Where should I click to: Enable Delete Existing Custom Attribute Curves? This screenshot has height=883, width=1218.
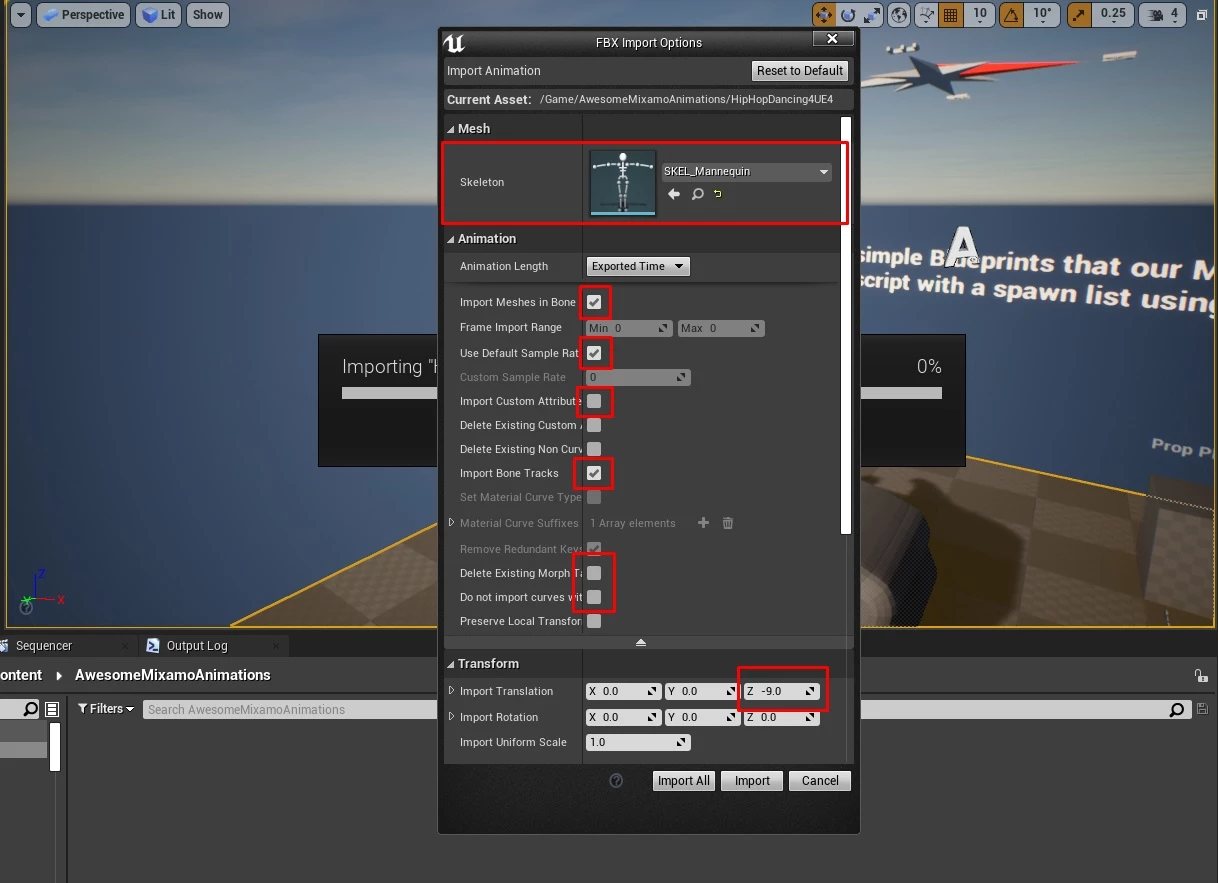click(594, 425)
